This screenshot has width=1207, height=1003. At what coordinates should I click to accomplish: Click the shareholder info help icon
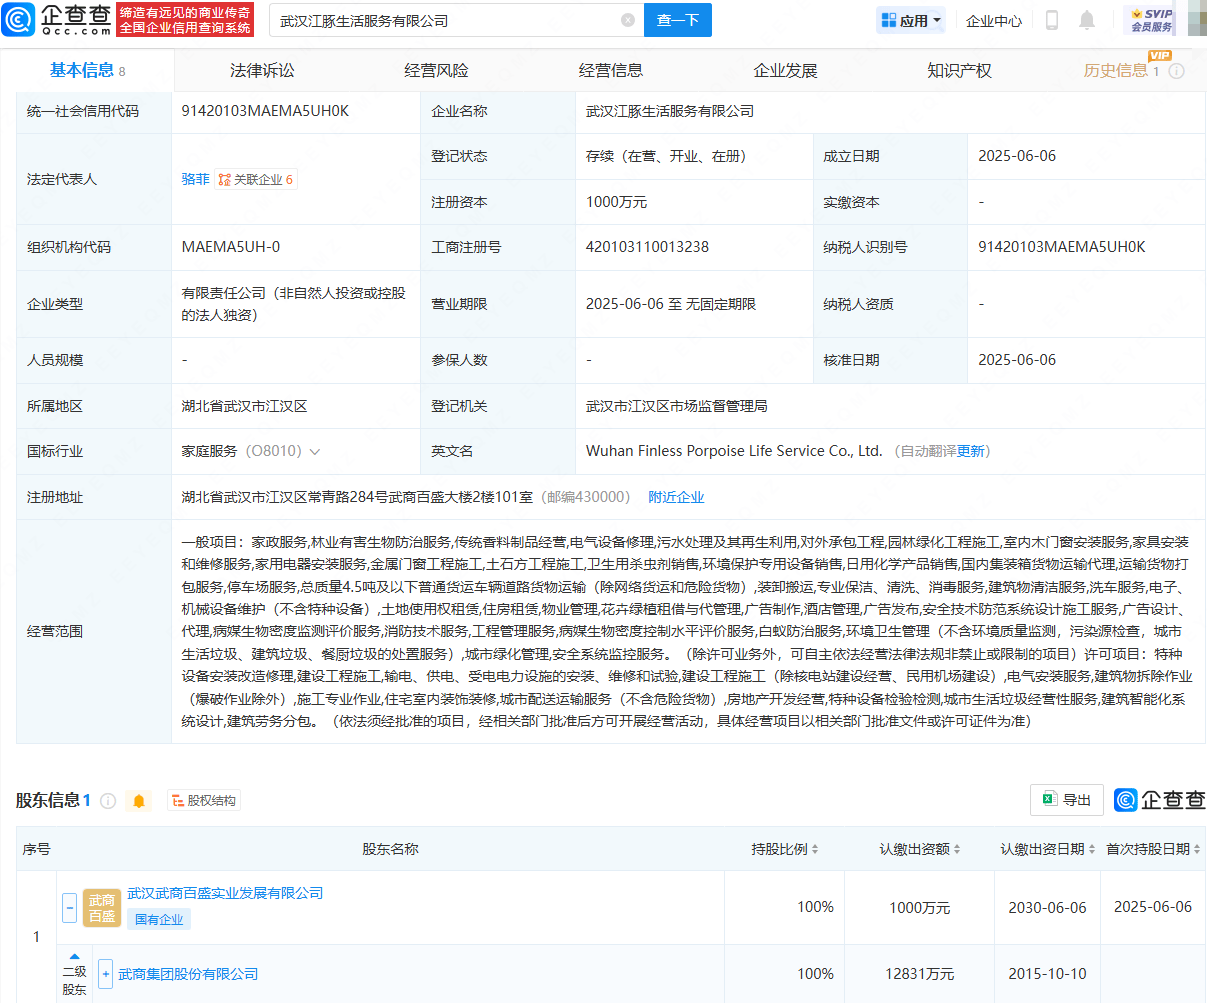pos(108,801)
